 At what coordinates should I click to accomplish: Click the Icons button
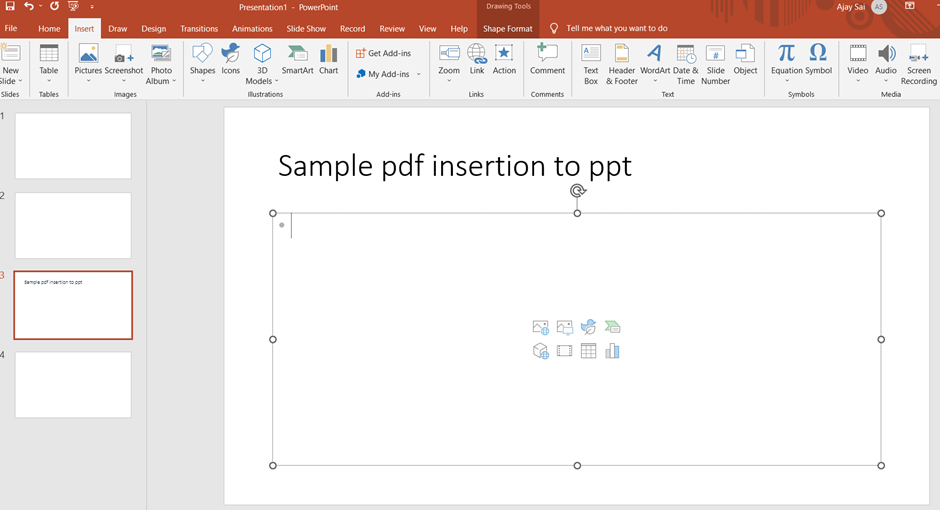[230, 59]
